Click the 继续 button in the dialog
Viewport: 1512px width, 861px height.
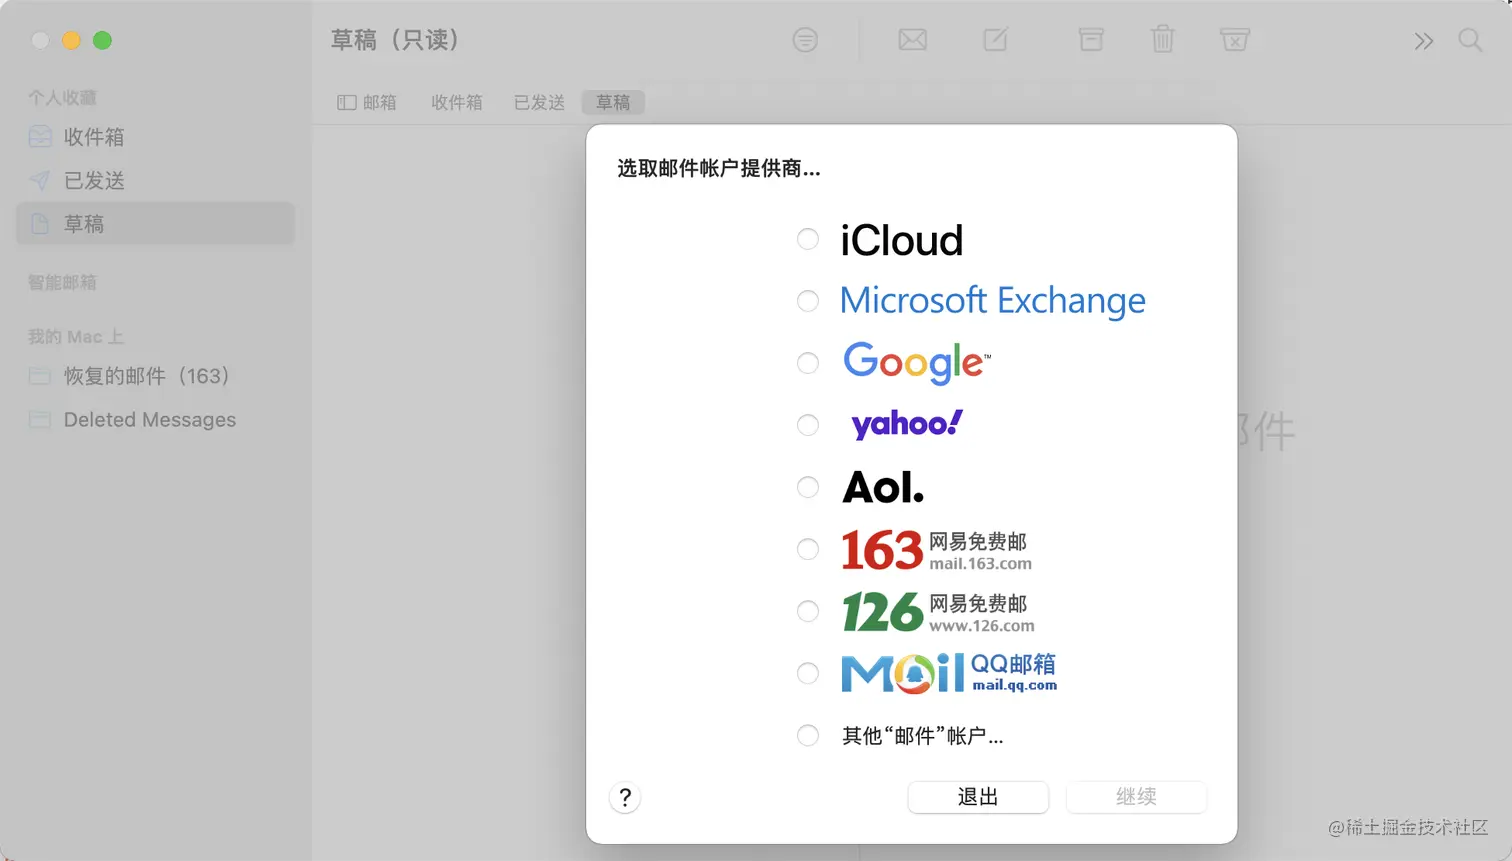[x=1136, y=797]
